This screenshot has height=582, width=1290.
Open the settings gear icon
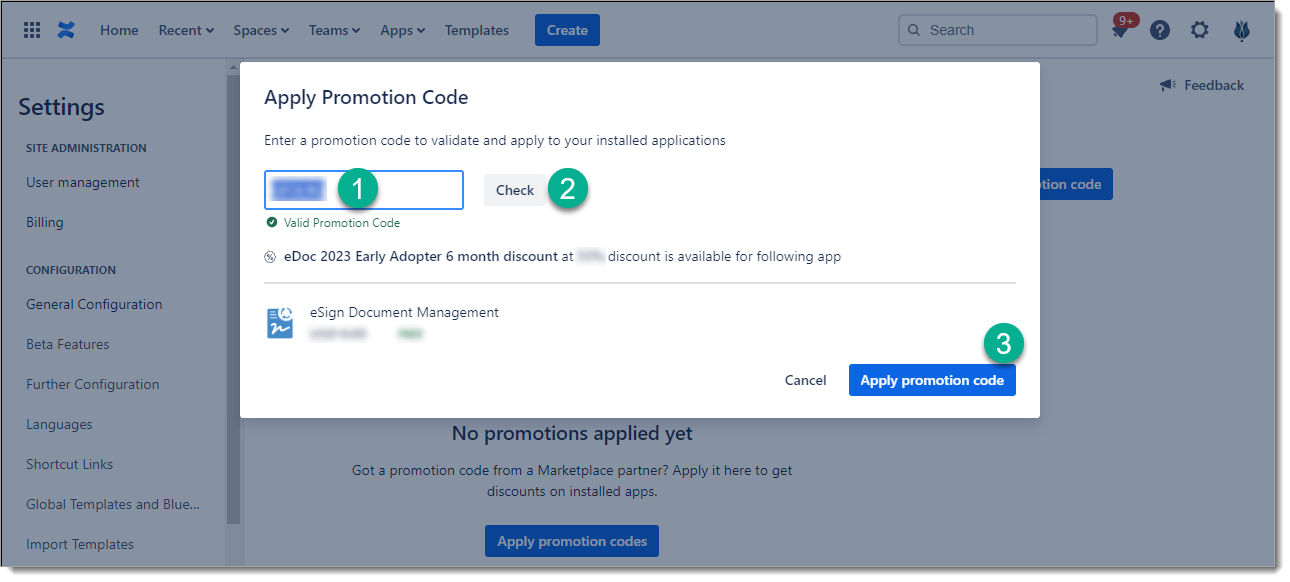click(x=1200, y=30)
